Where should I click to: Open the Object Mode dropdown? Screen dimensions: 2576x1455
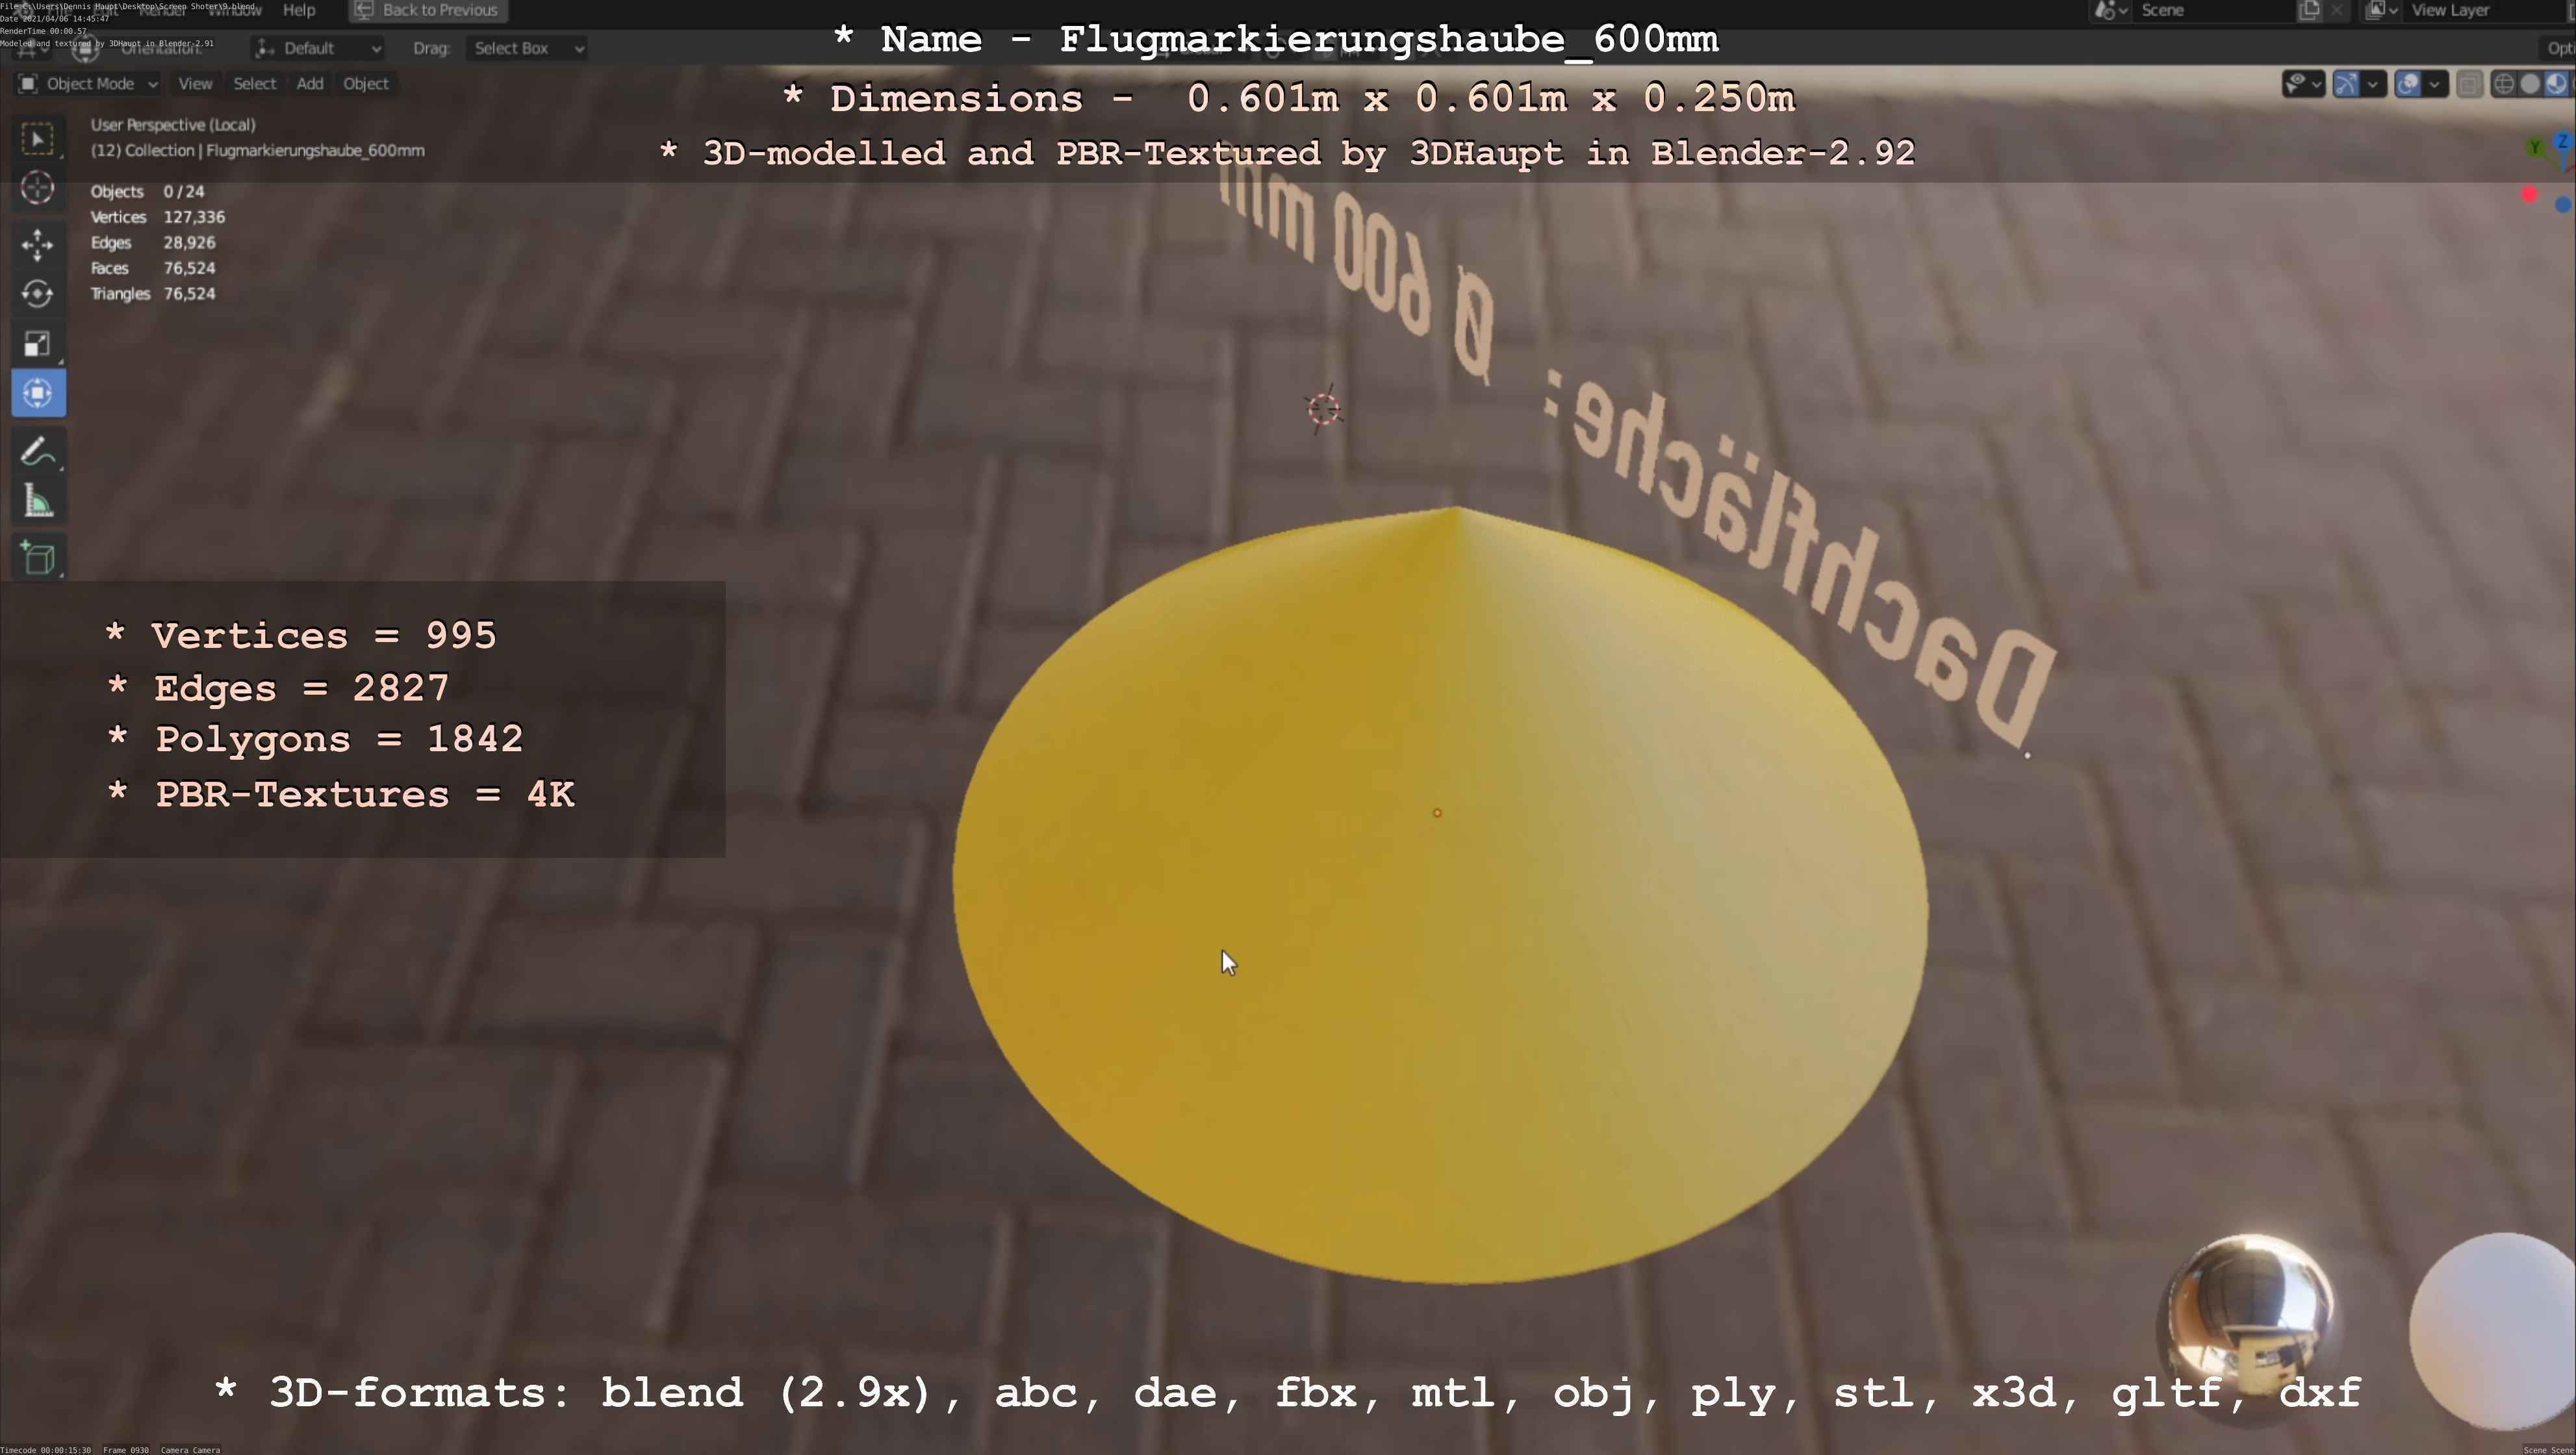[88, 84]
